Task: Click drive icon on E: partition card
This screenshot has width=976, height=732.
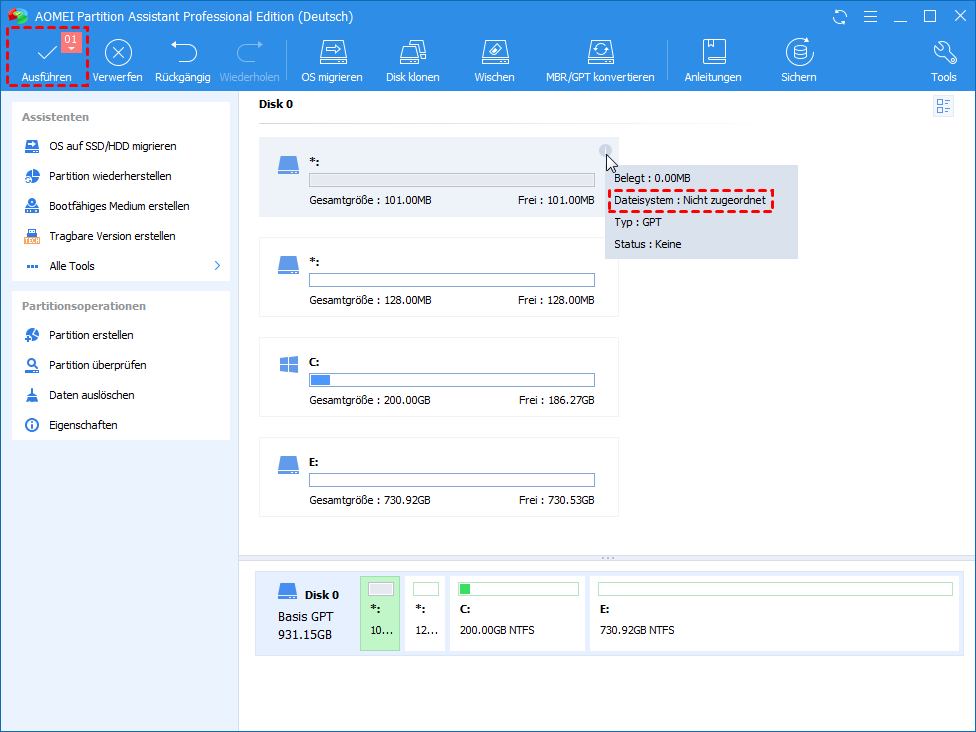Action: [x=288, y=465]
